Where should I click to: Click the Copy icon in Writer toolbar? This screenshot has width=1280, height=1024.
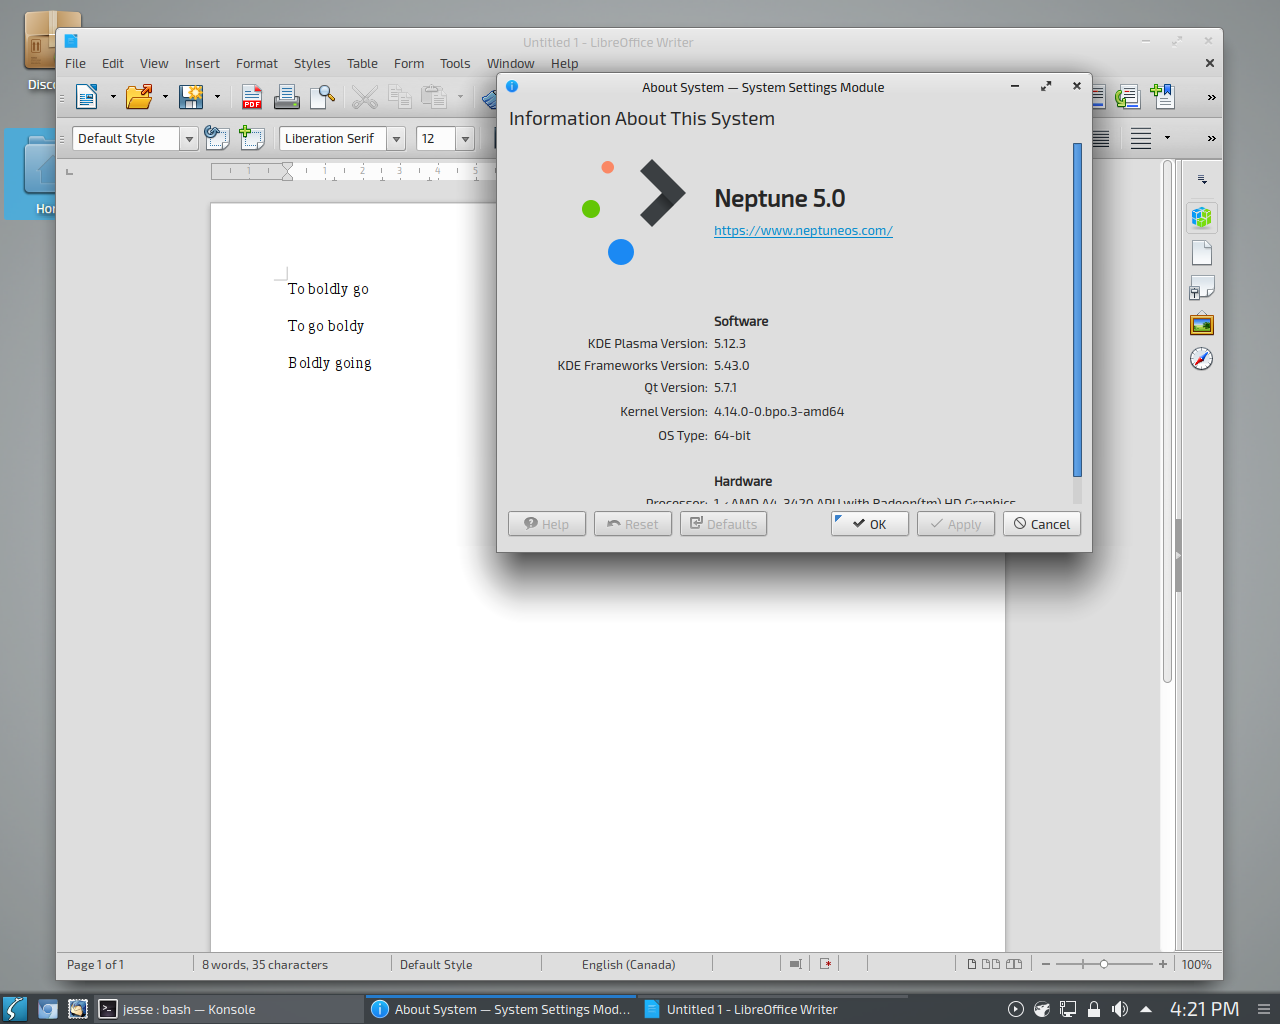coord(400,97)
